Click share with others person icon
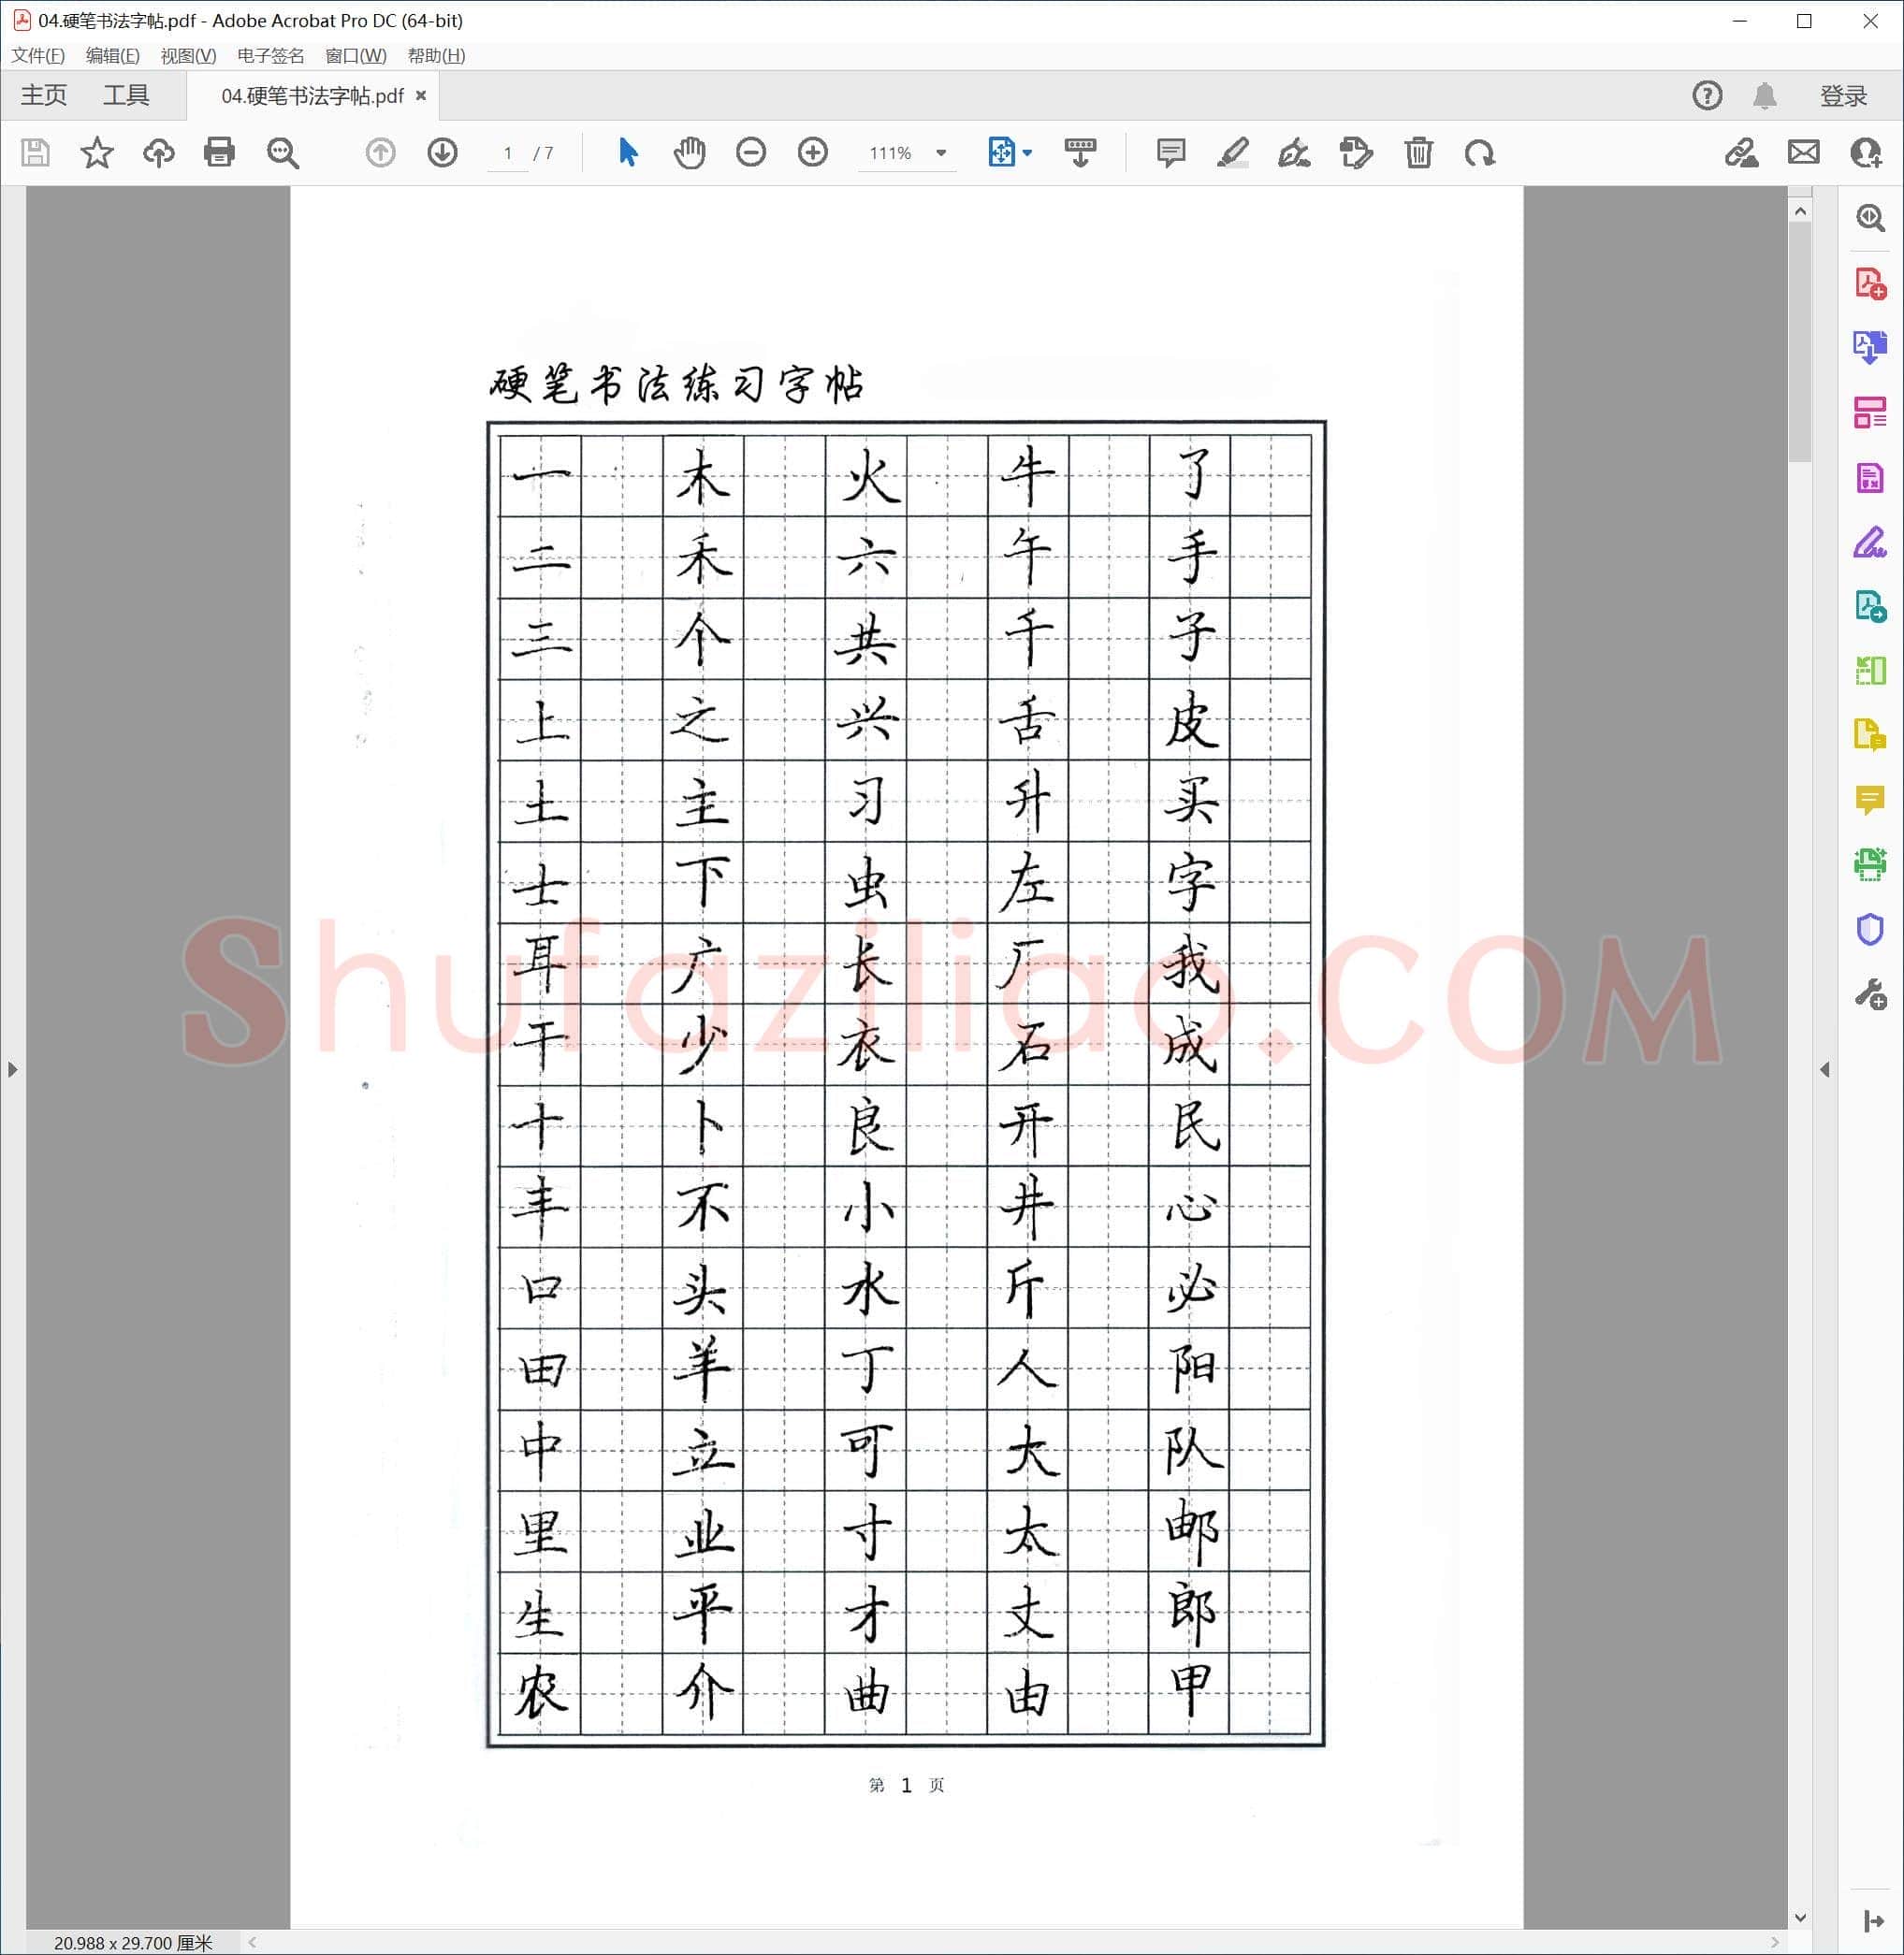 point(1866,153)
